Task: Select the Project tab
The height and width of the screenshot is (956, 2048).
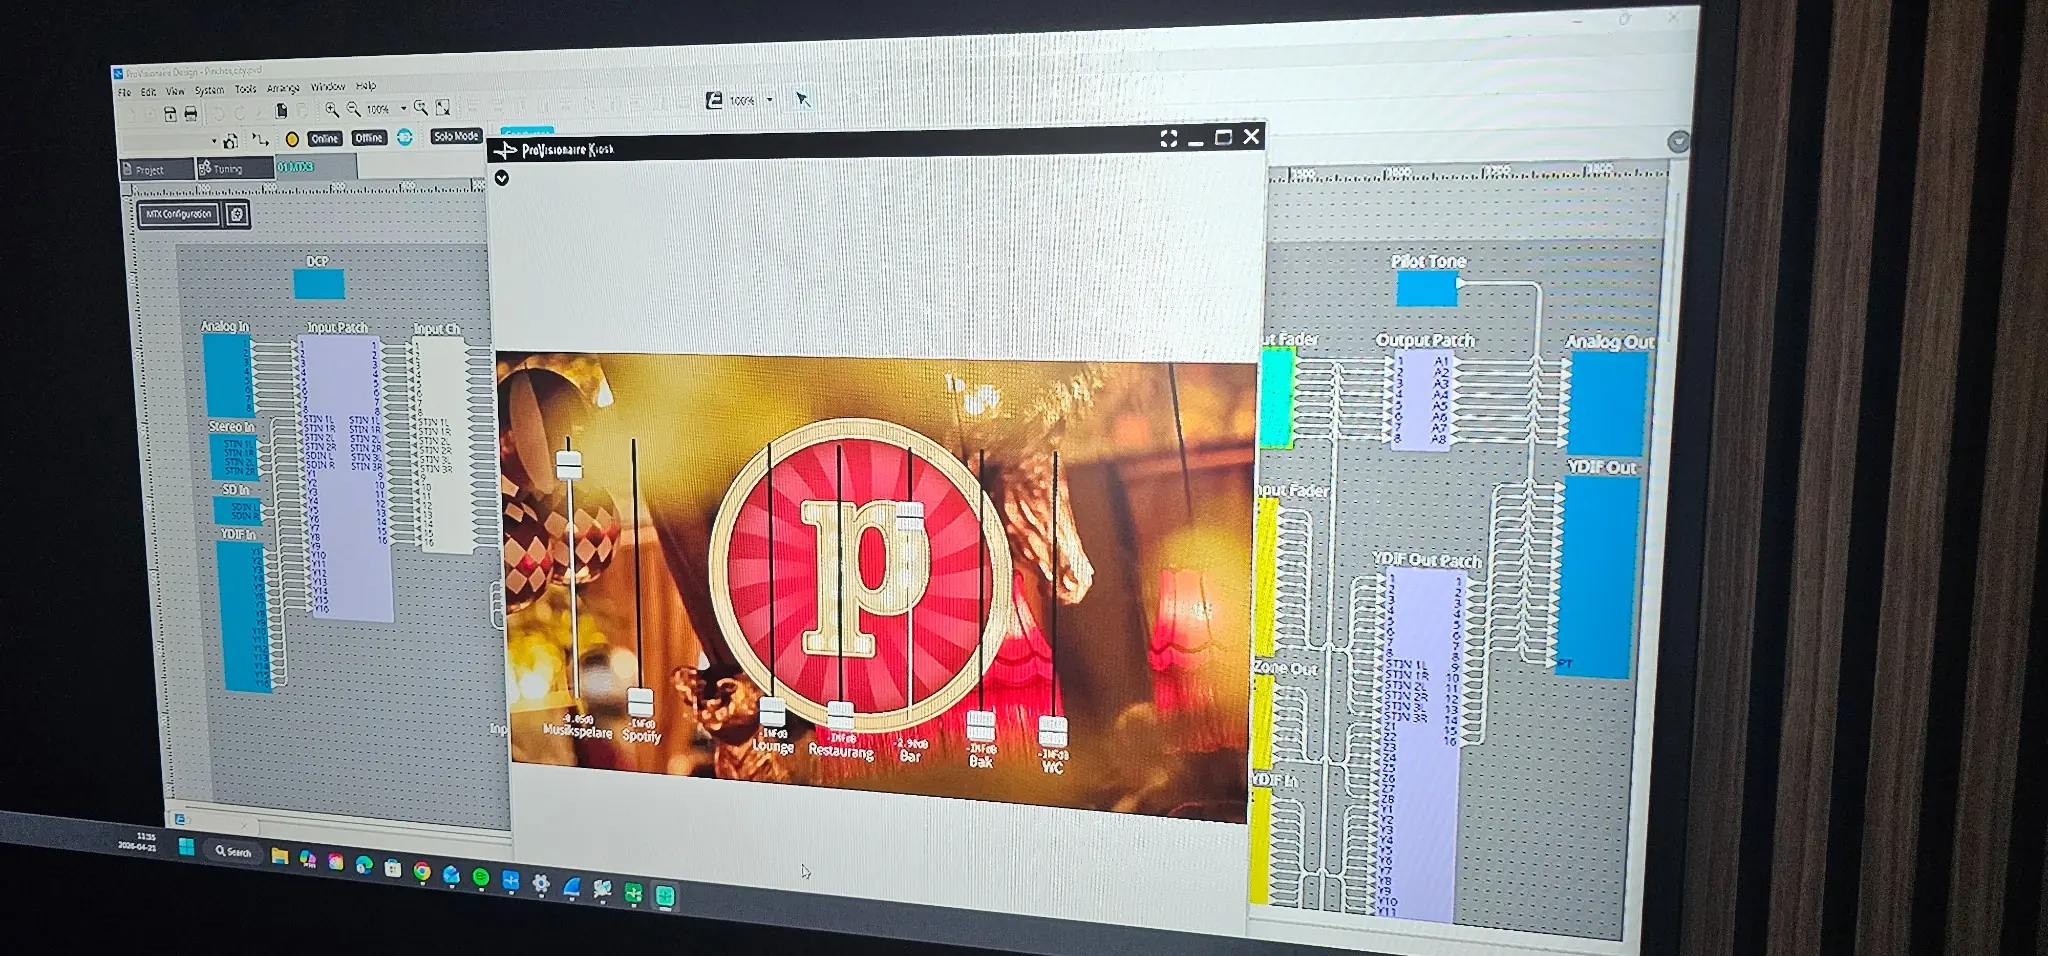Action: click(157, 170)
